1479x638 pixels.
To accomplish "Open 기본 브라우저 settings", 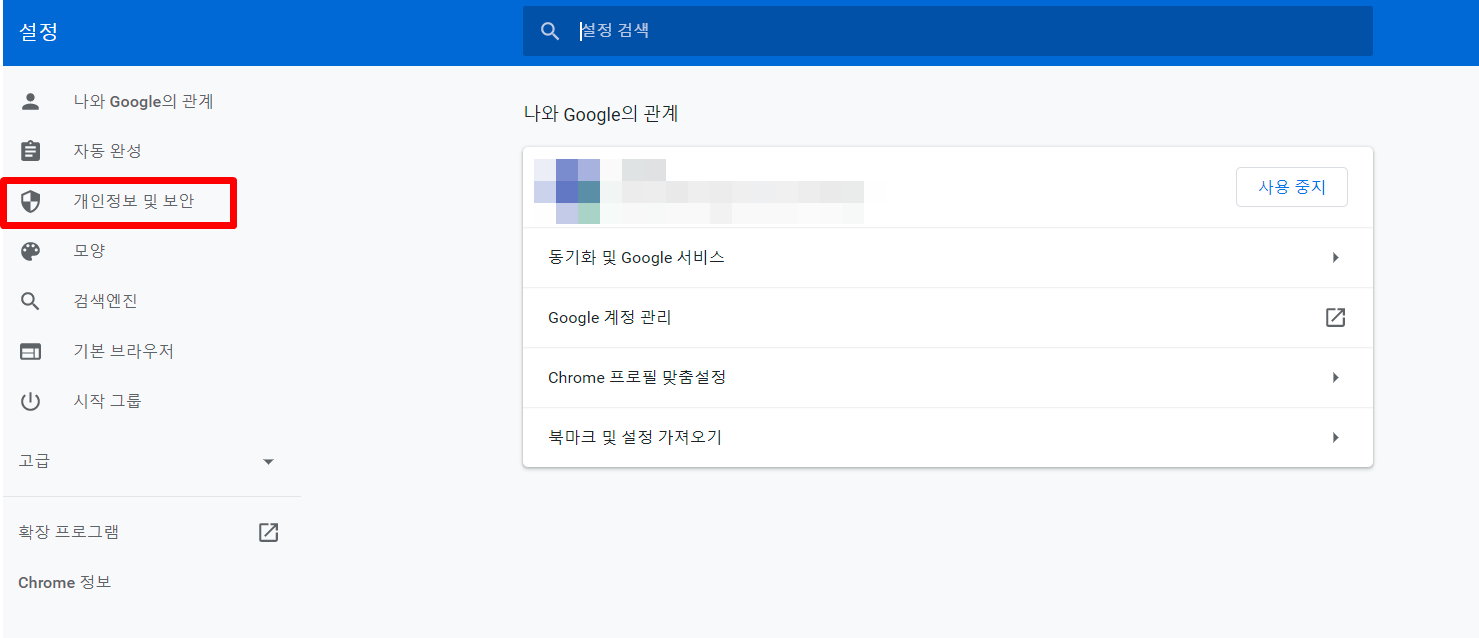I will [x=123, y=351].
